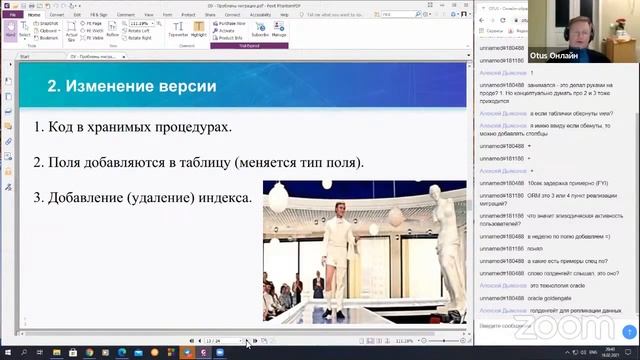Go to previous page arrow
The image size is (640, 360).
tap(199, 341)
